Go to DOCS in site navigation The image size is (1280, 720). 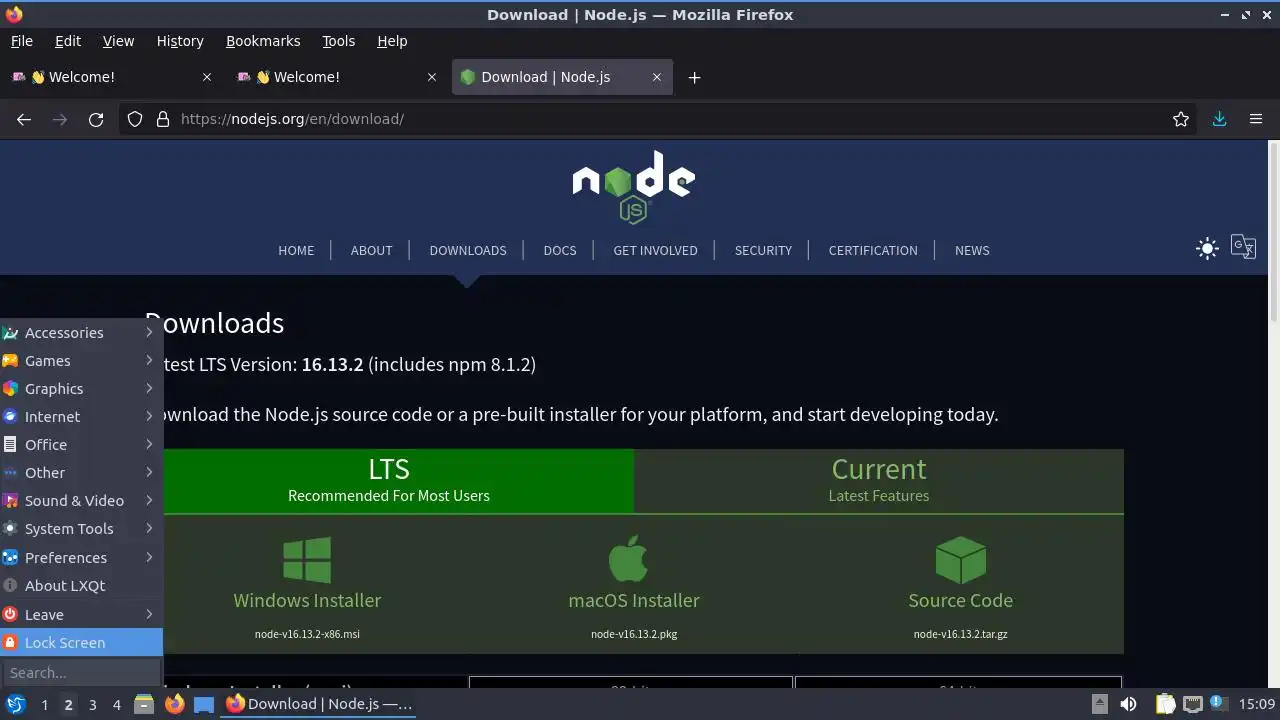pos(560,251)
